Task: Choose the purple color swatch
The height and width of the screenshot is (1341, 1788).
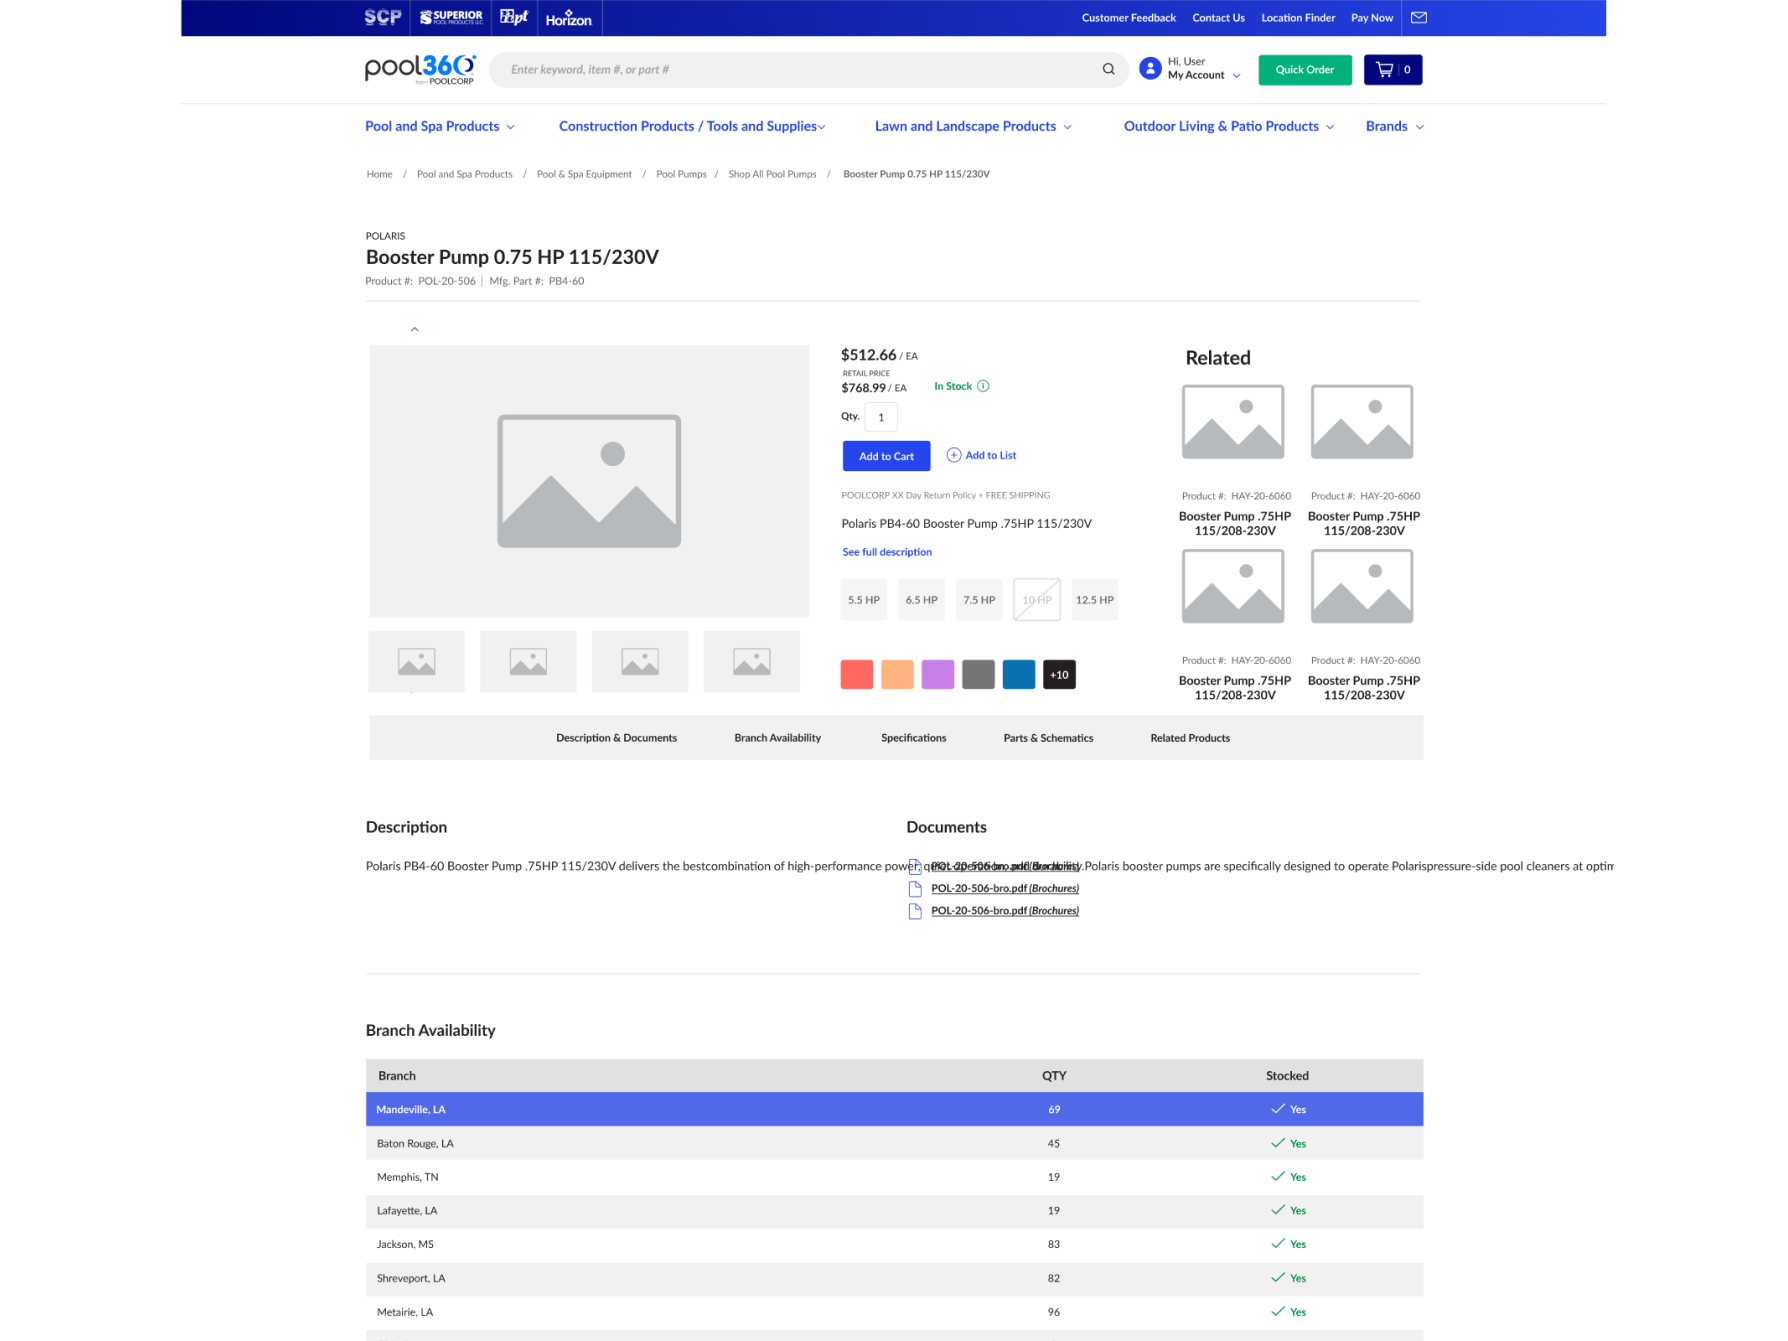Action: (938, 675)
